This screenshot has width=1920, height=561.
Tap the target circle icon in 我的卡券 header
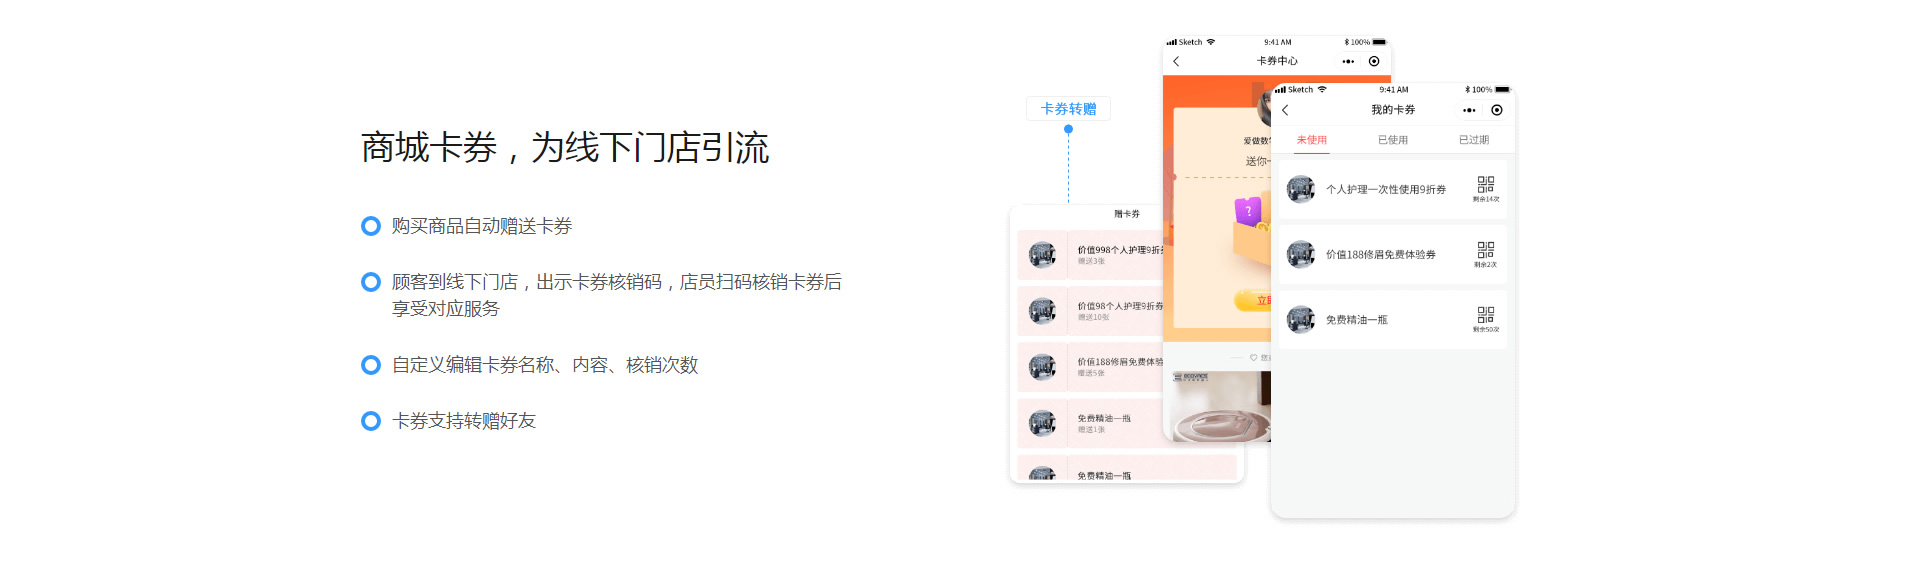click(x=1497, y=110)
